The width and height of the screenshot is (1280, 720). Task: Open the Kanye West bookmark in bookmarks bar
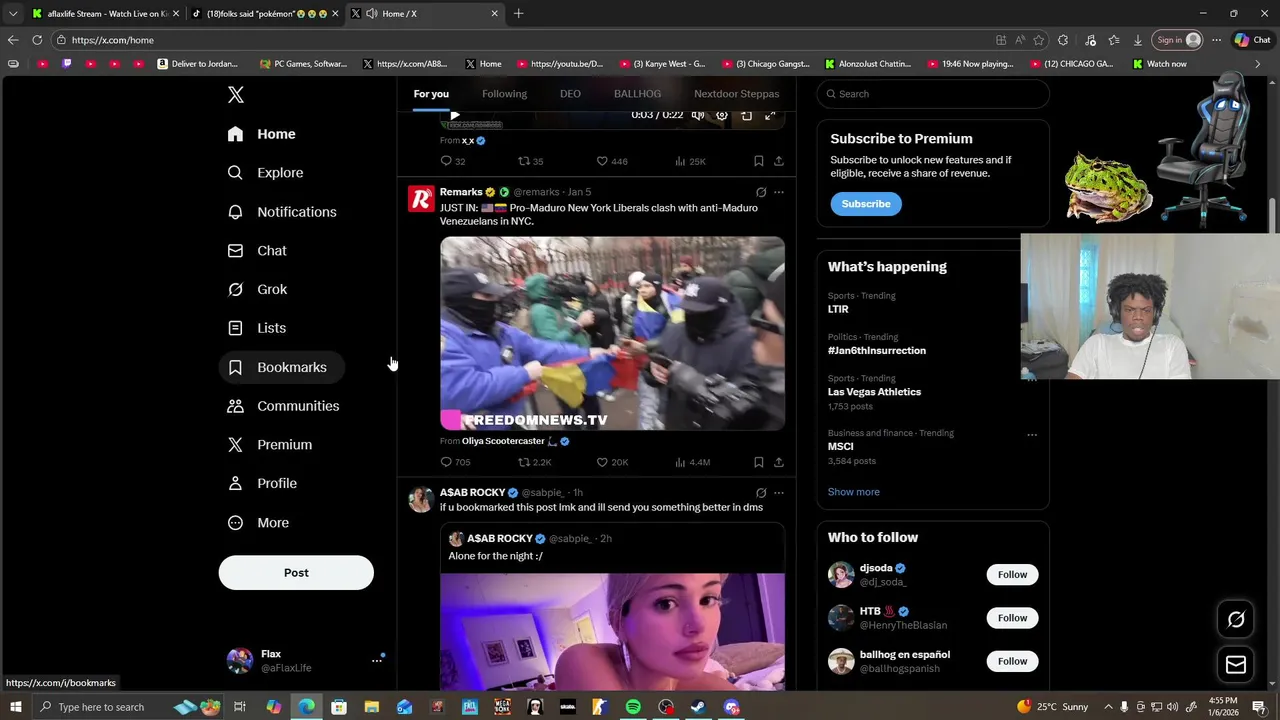point(662,64)
